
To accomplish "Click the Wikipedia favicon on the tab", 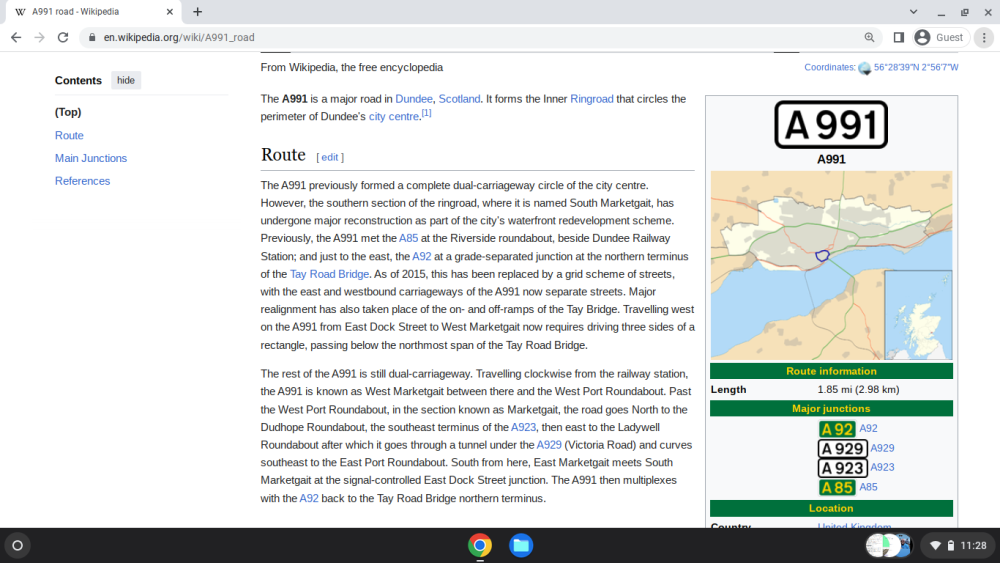I will (x=20, y=11).
